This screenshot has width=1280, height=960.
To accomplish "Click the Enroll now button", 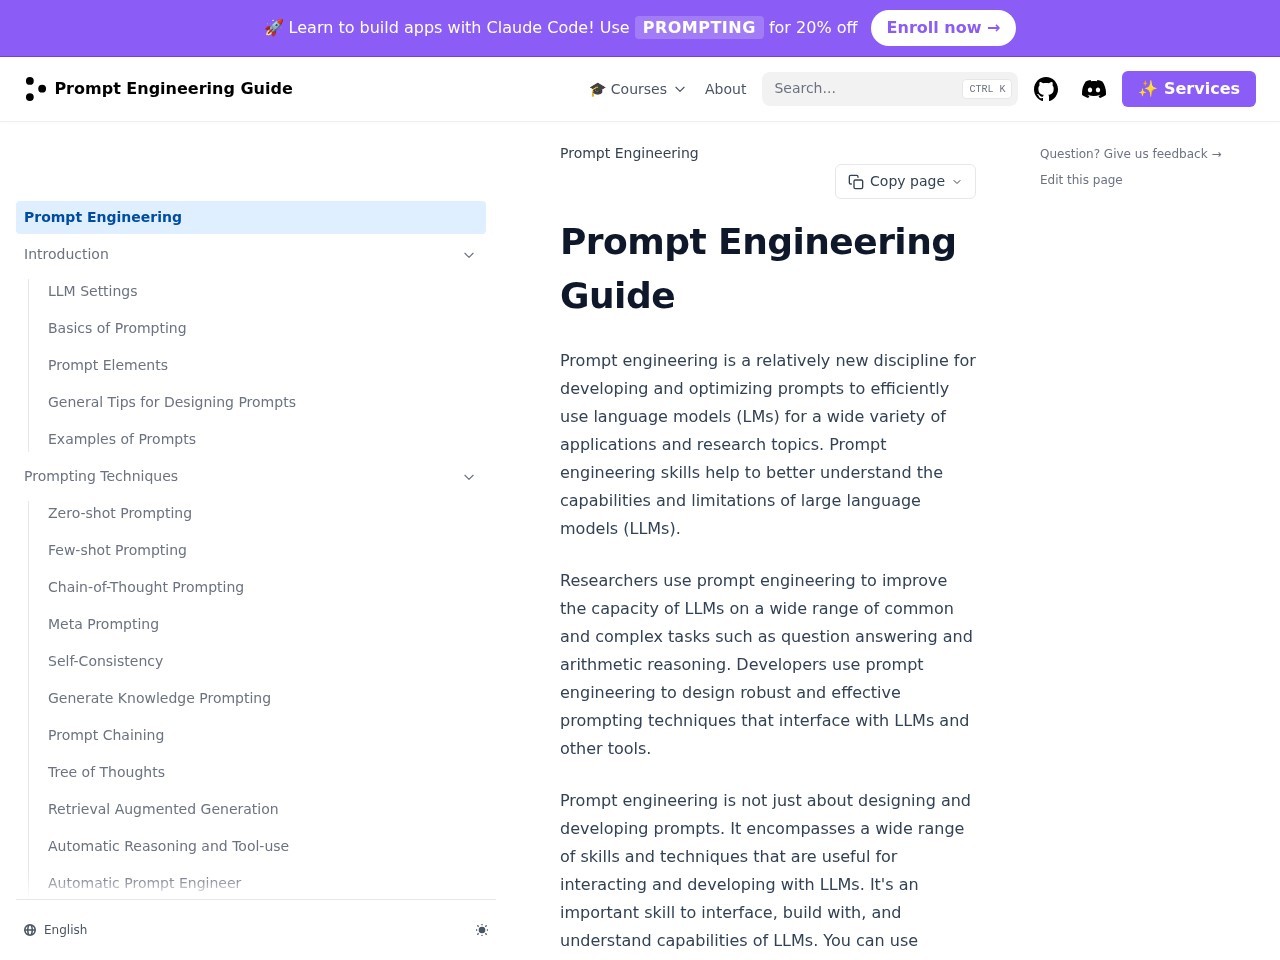I will [x=943, y=28].
